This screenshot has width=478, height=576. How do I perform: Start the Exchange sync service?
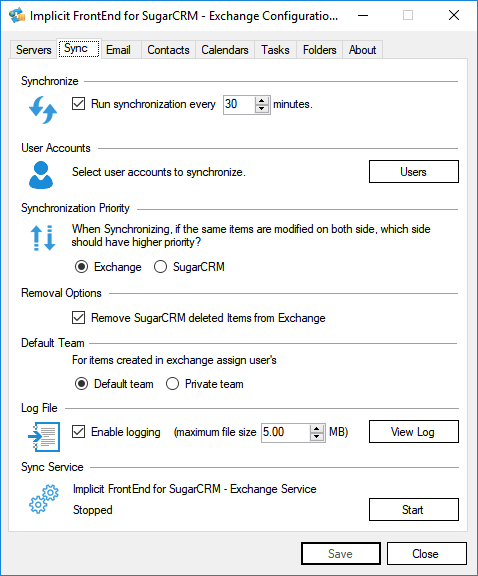pos(414,510)
